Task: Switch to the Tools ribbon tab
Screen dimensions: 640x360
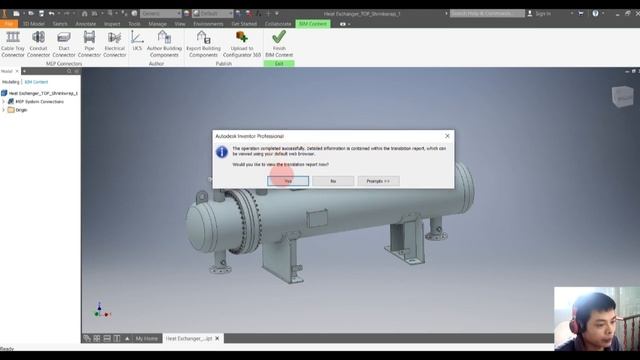Action: [x=134, y=24]
